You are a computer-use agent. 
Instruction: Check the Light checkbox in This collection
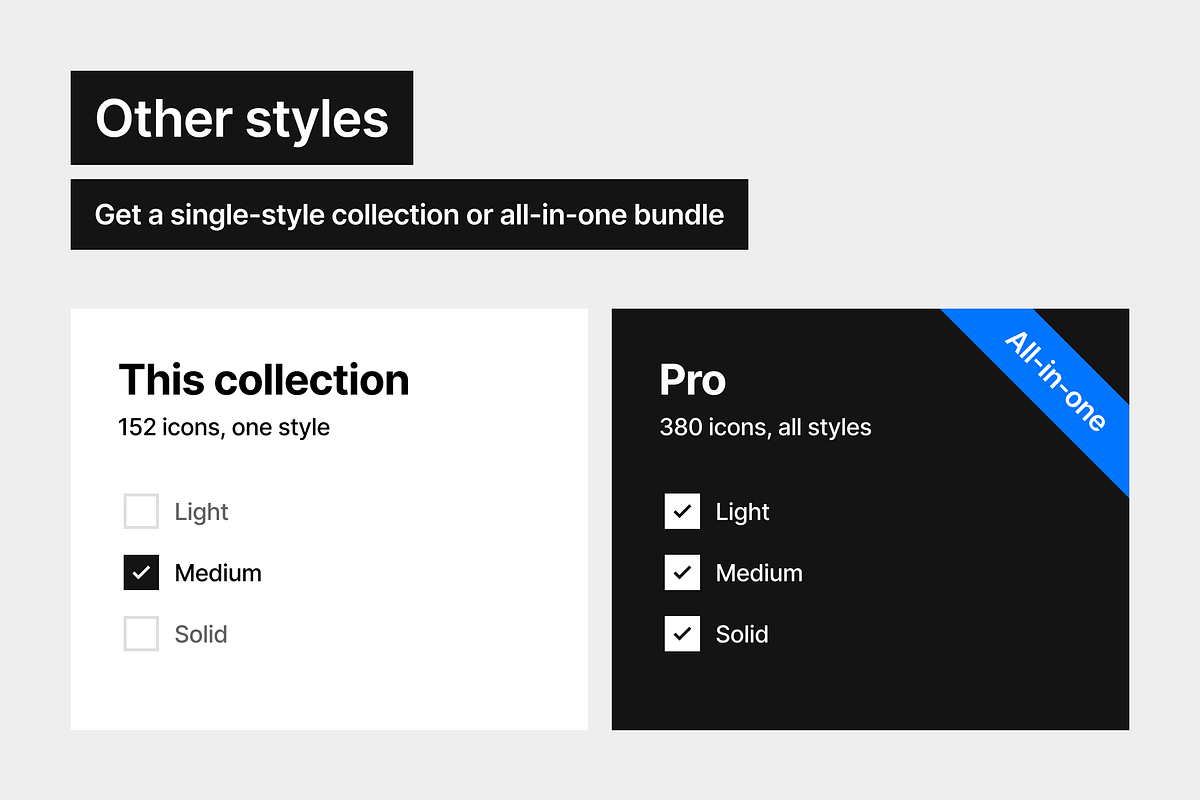141,512
